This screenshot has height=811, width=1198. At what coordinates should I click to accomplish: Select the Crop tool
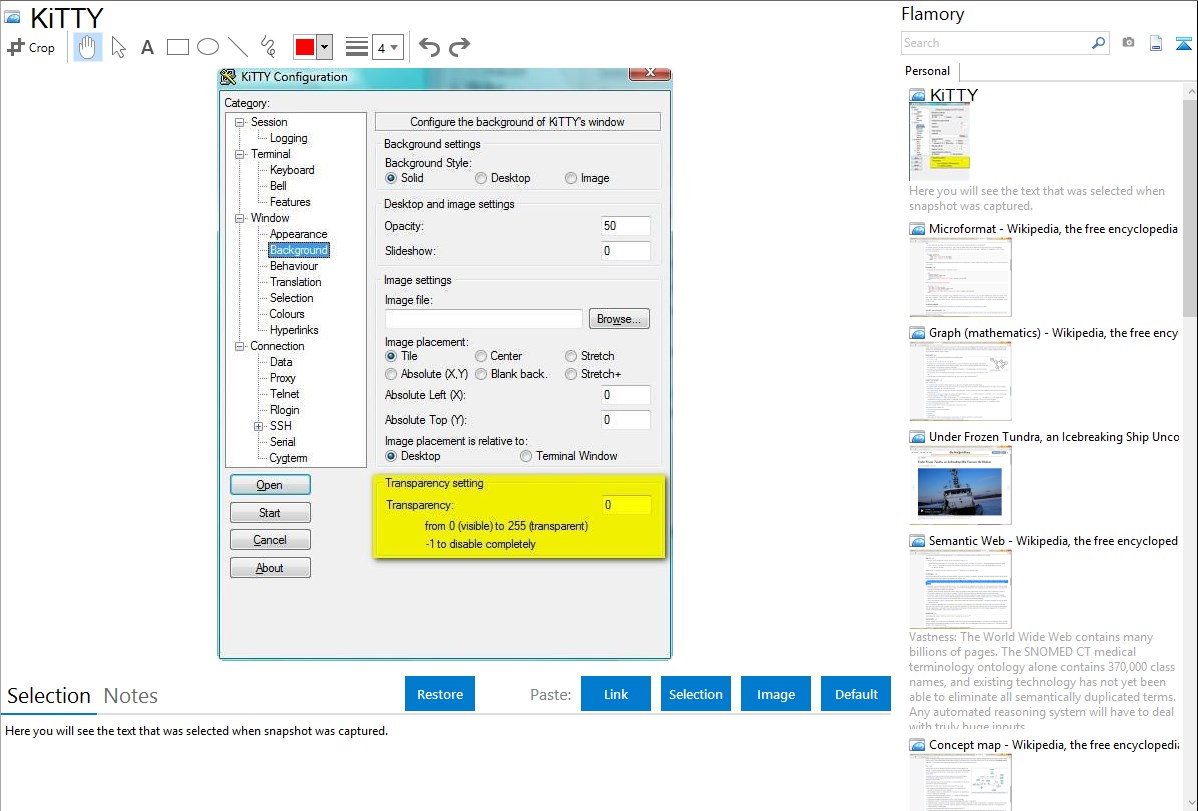click(31, 47)
